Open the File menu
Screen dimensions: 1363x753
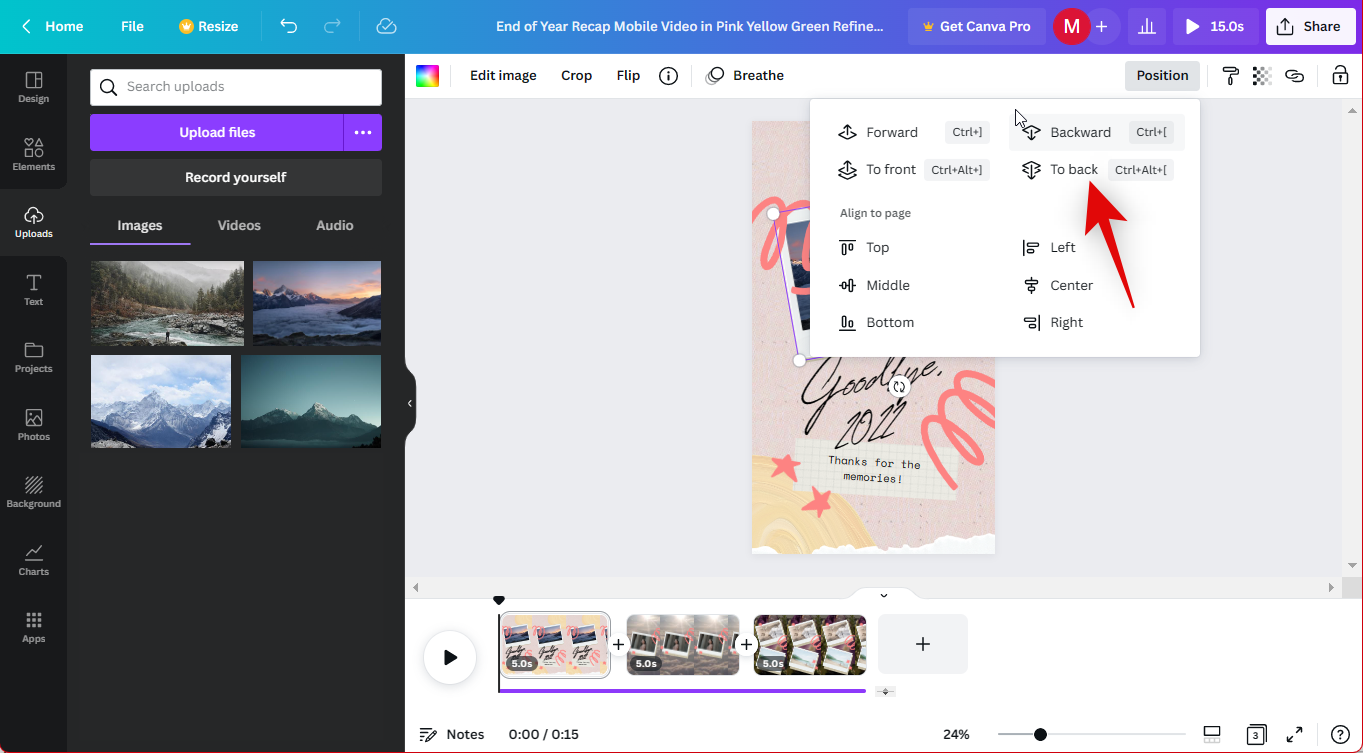tap(132, 26)
